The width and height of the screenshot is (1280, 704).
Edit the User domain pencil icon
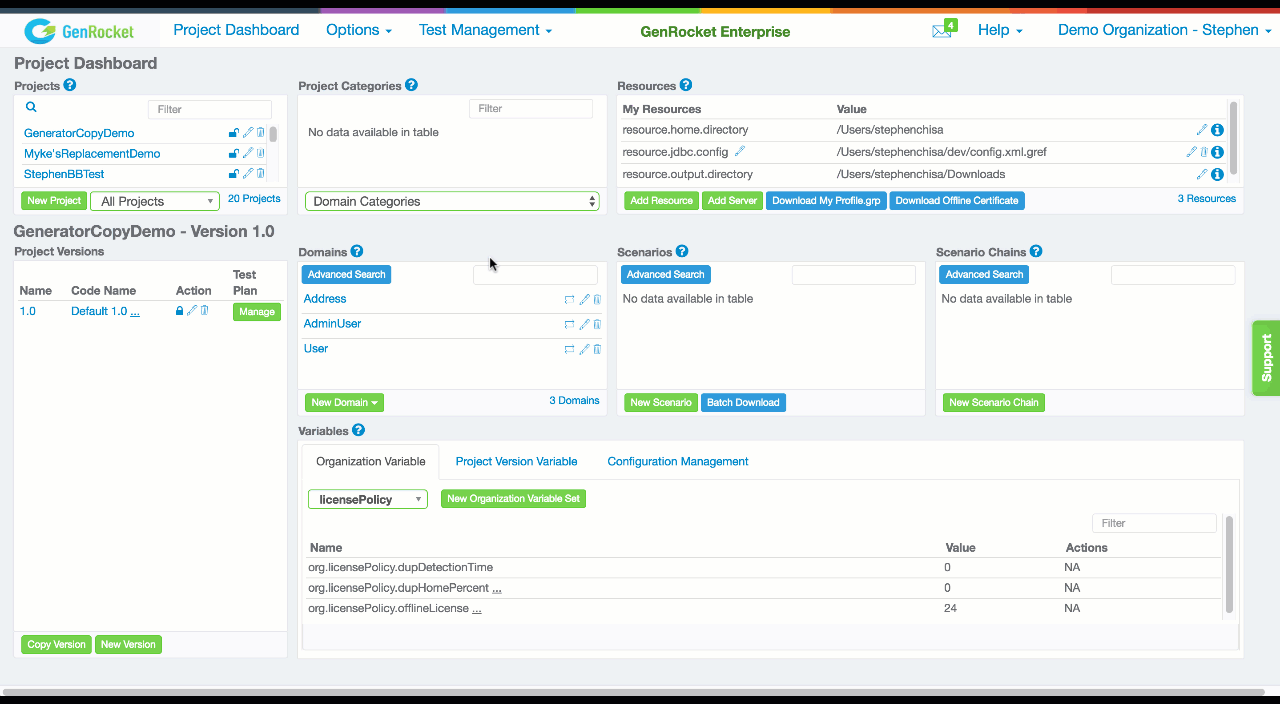click(585, 349)
